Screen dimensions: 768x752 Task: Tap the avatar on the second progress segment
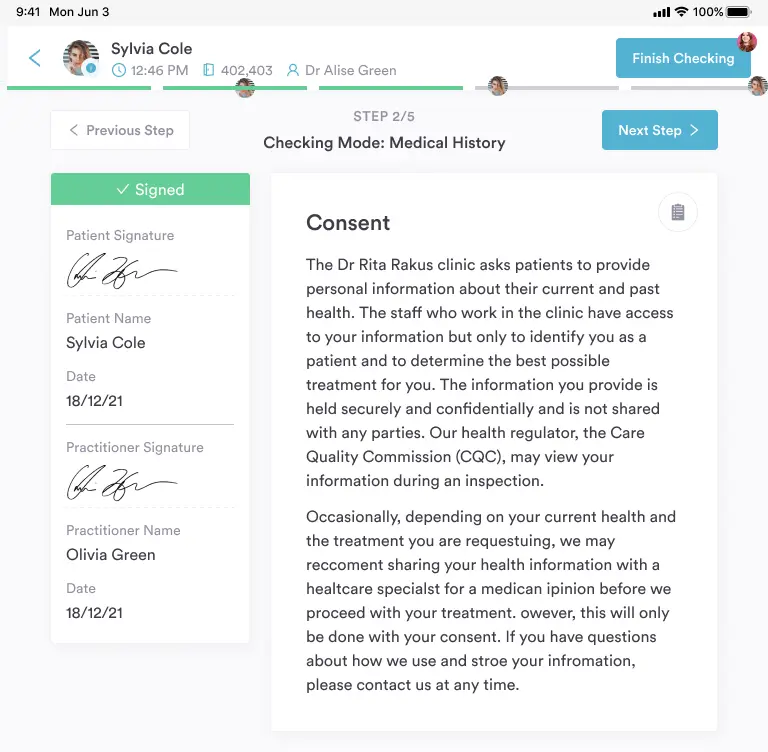click(245, 88)
